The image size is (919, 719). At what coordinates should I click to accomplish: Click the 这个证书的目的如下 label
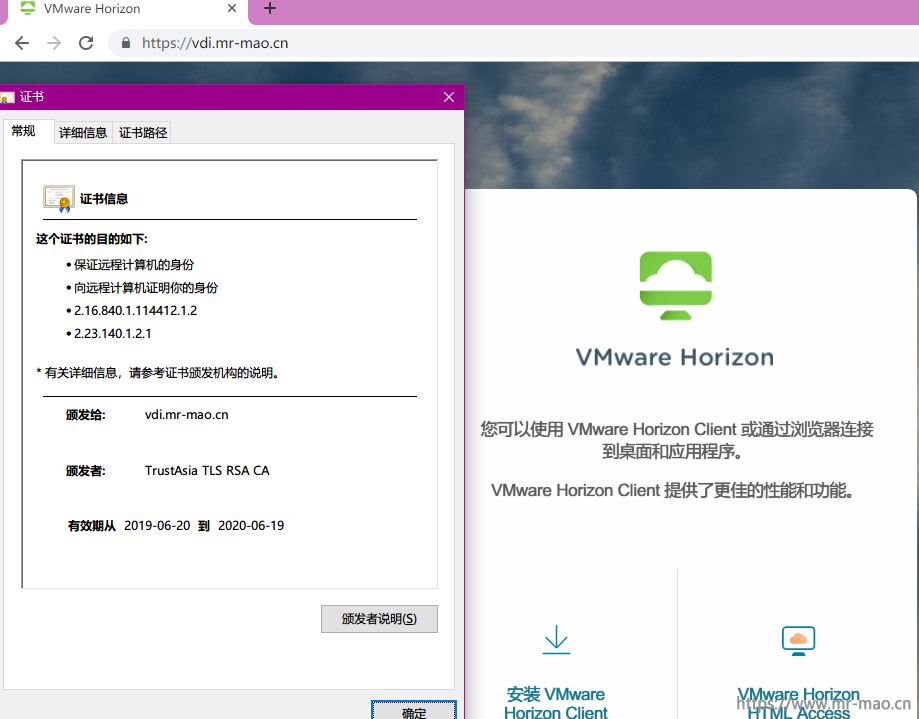(91, 239)
